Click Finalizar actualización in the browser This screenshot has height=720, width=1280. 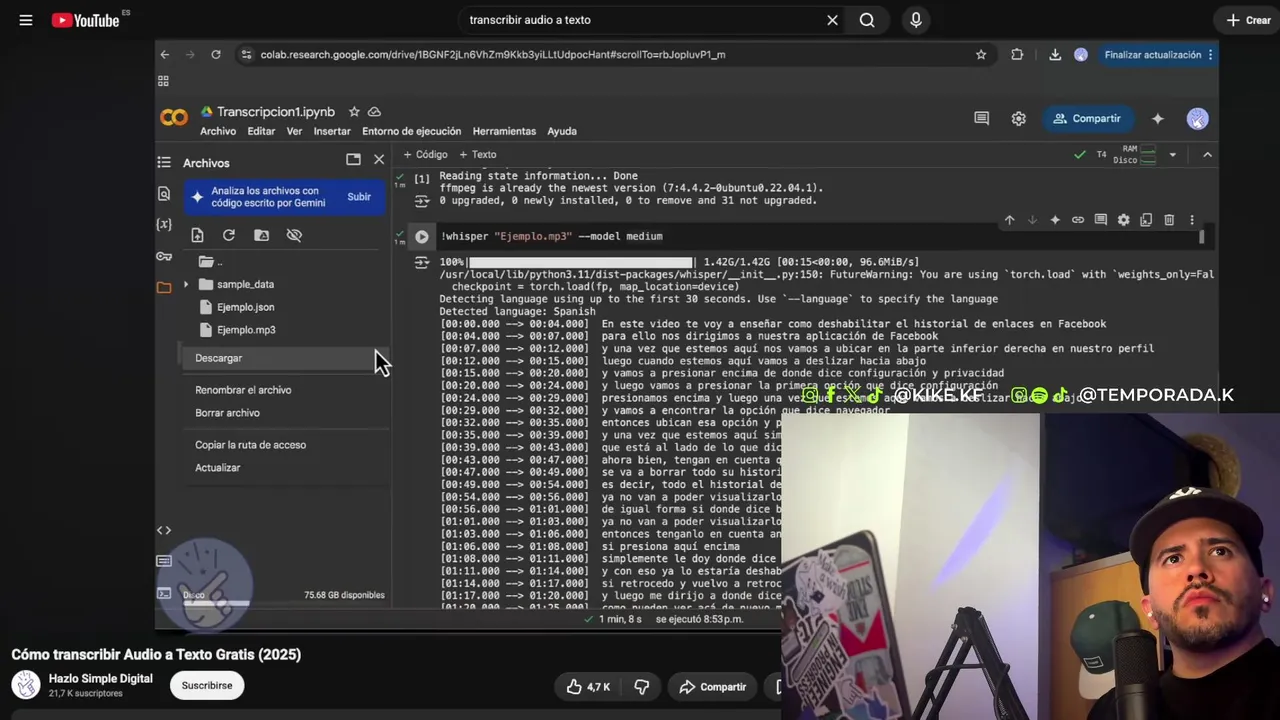[x=1153, y=55]
